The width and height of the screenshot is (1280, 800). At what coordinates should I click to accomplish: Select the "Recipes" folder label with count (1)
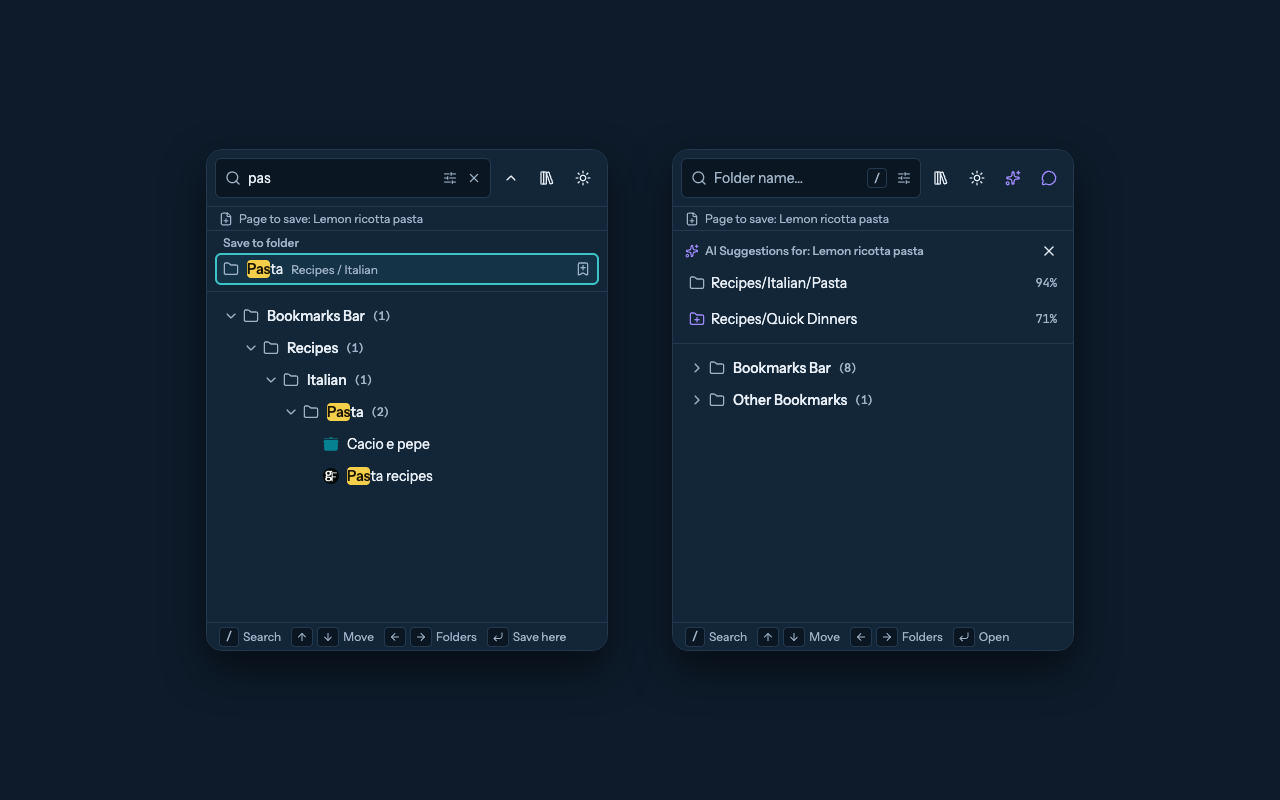[x=313, y=348]
